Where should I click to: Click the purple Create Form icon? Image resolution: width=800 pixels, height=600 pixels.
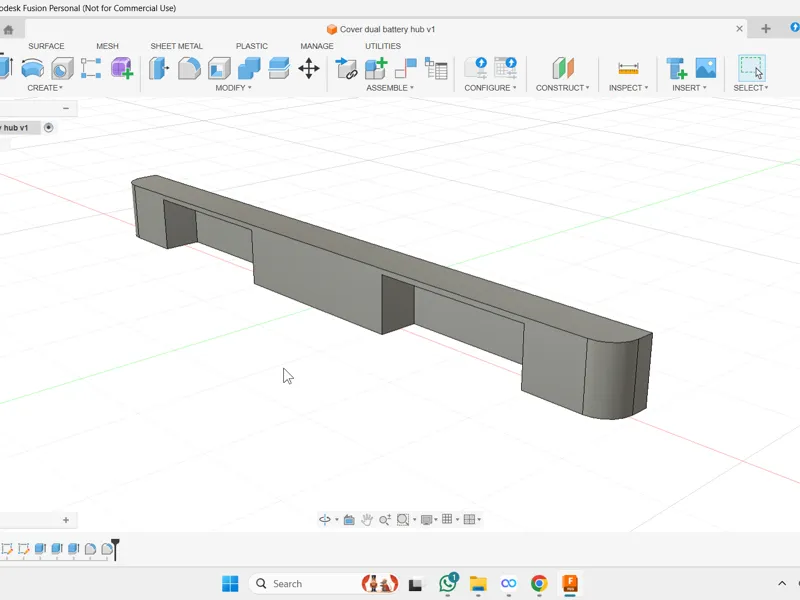click(122, 68)
